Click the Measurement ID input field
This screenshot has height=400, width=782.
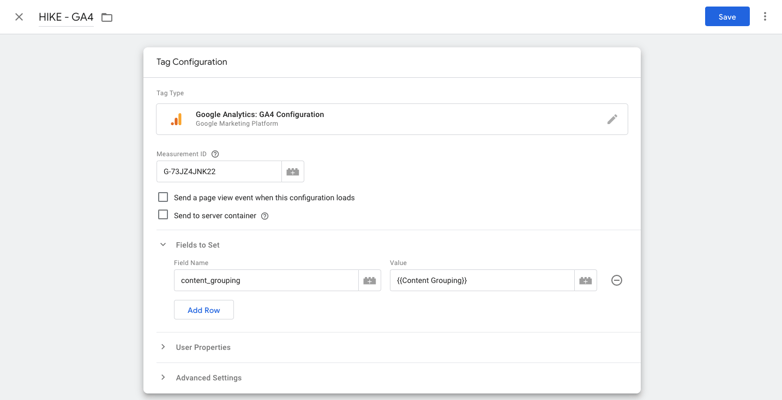[219, 172]
